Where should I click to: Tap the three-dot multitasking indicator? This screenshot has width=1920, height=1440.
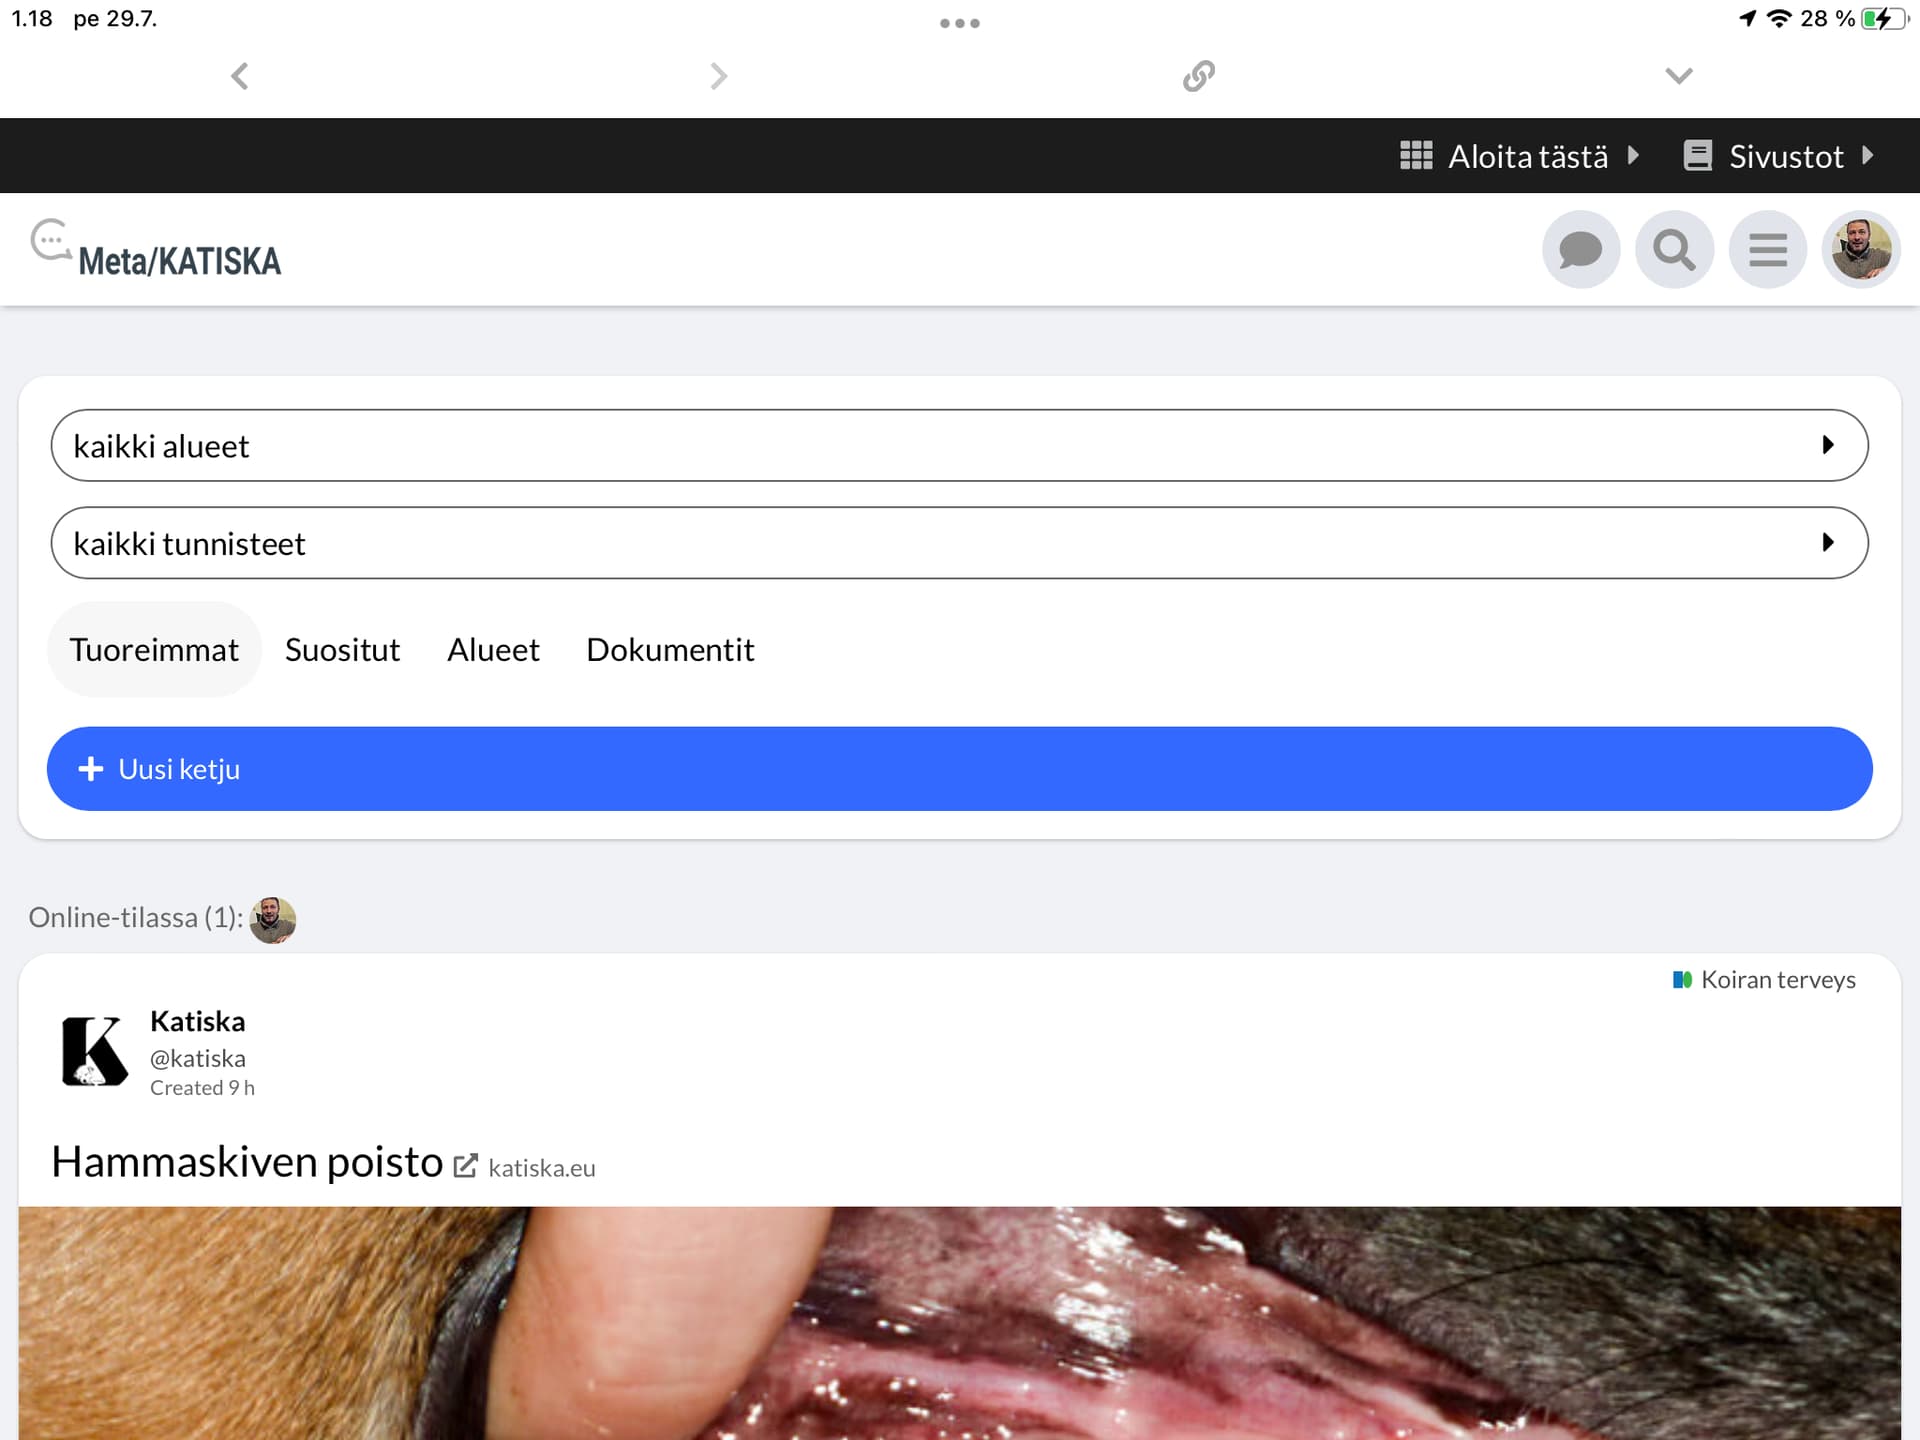click(960, 23)
